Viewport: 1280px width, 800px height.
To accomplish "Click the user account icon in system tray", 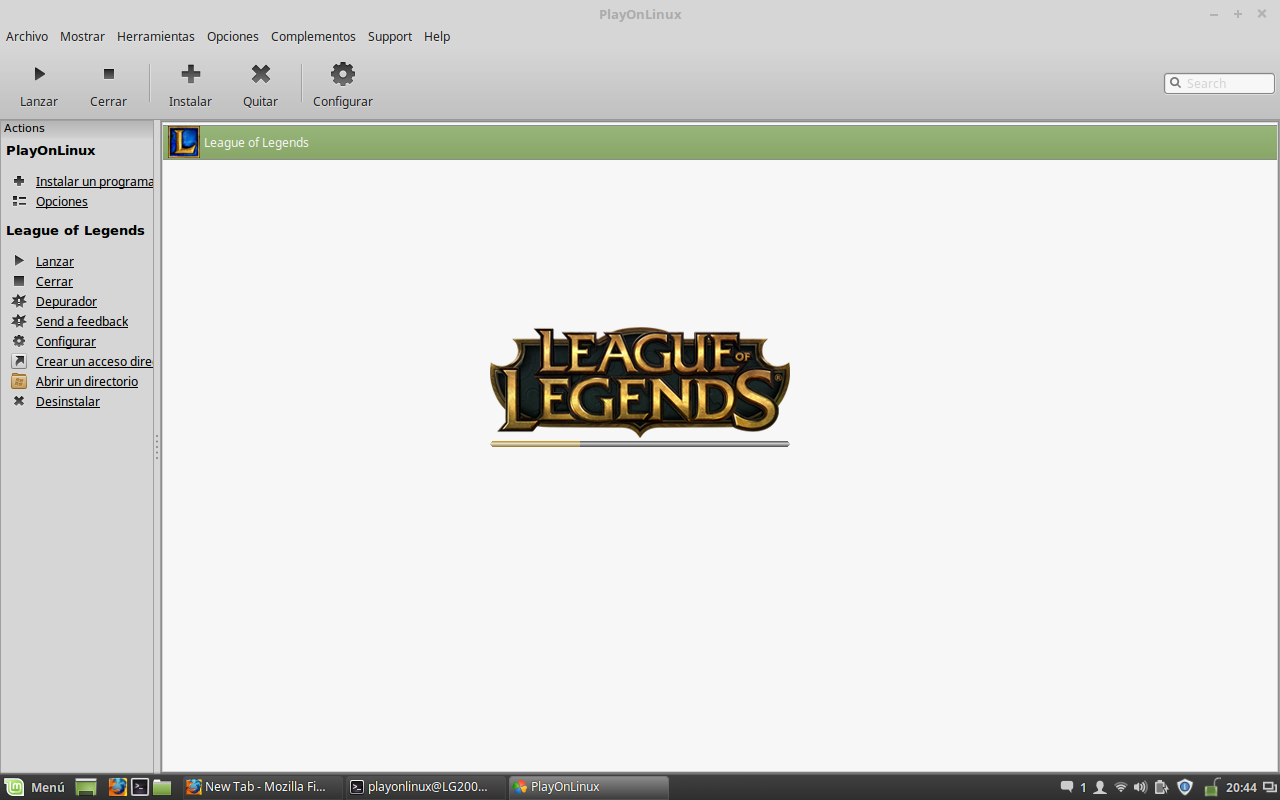I will point(1100,787).
